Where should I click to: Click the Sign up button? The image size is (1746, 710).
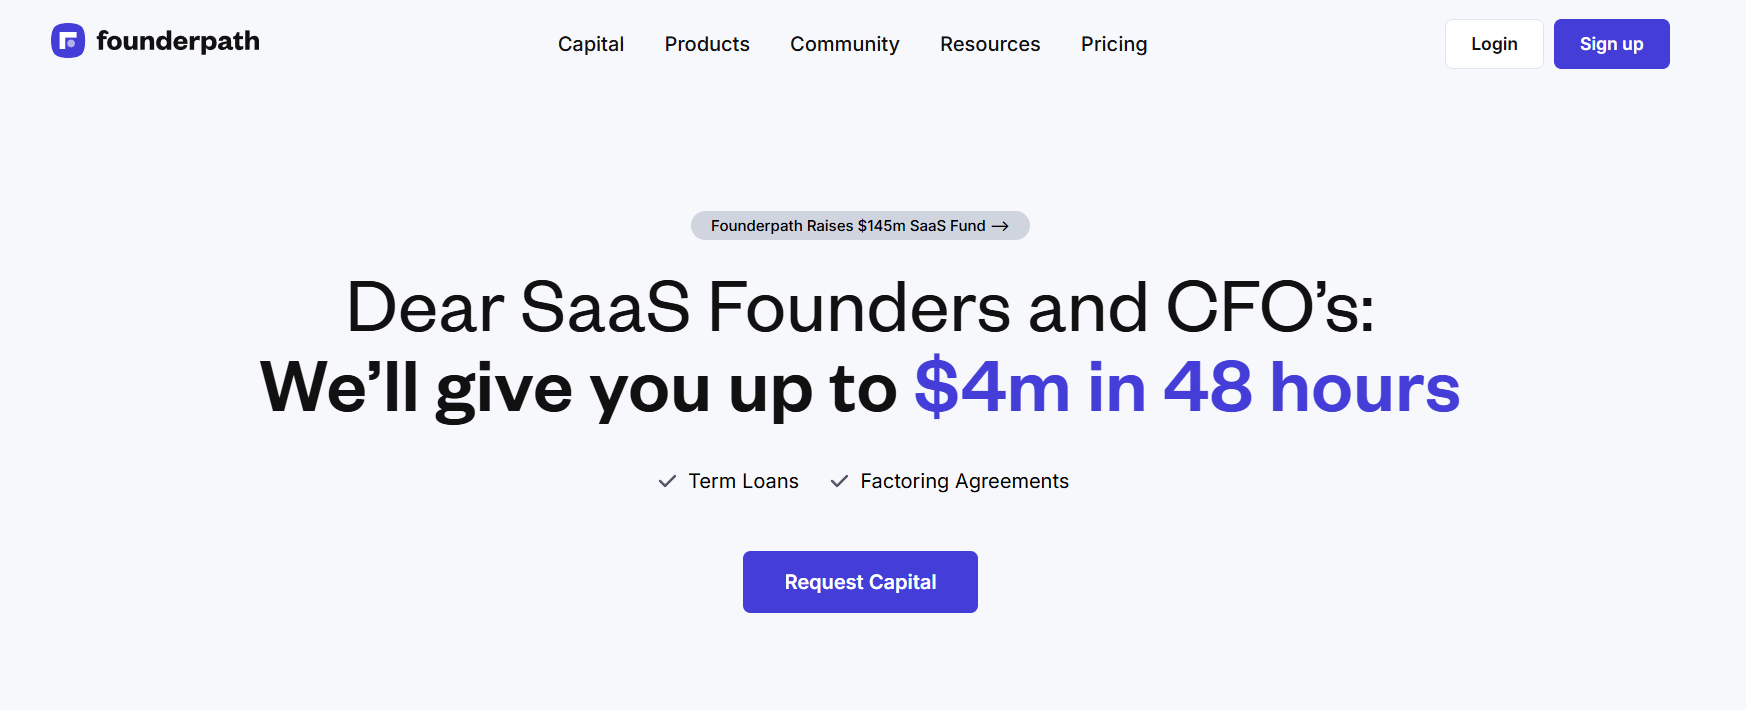pos(1611,44)
